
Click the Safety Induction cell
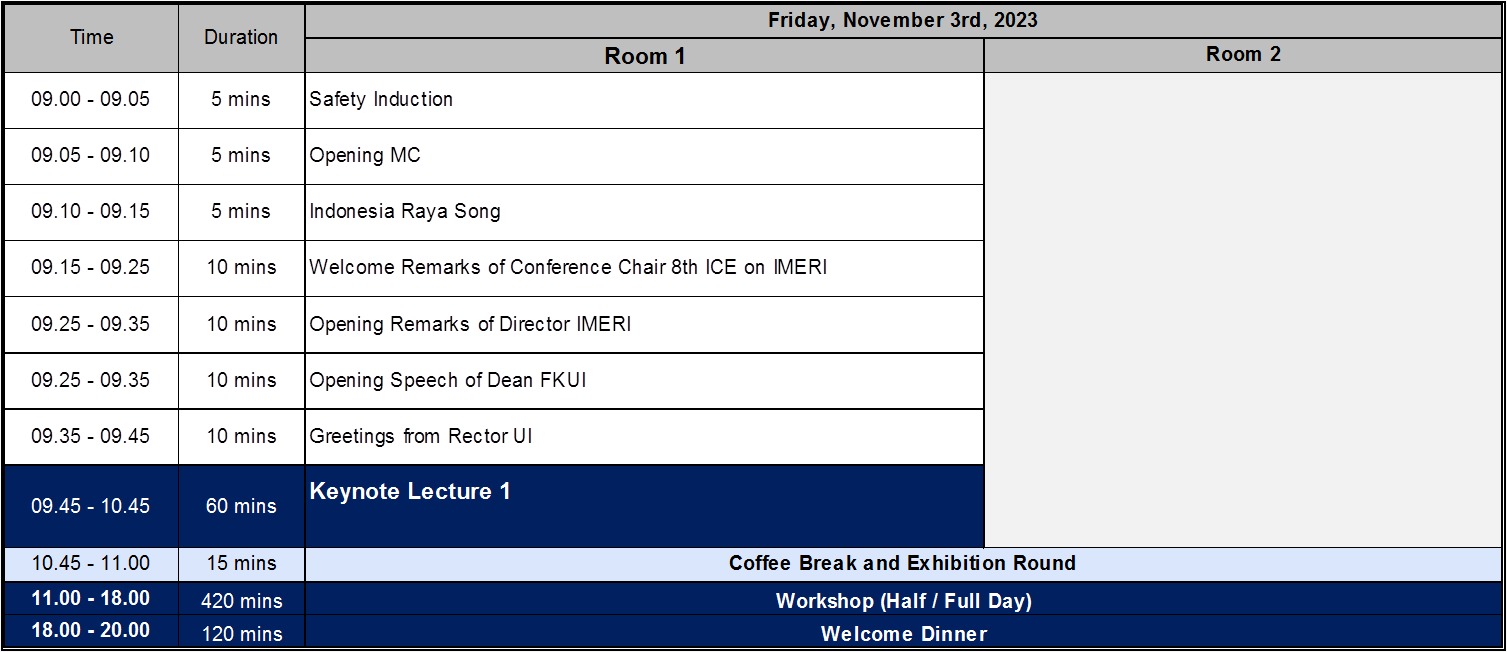[381, 100]
